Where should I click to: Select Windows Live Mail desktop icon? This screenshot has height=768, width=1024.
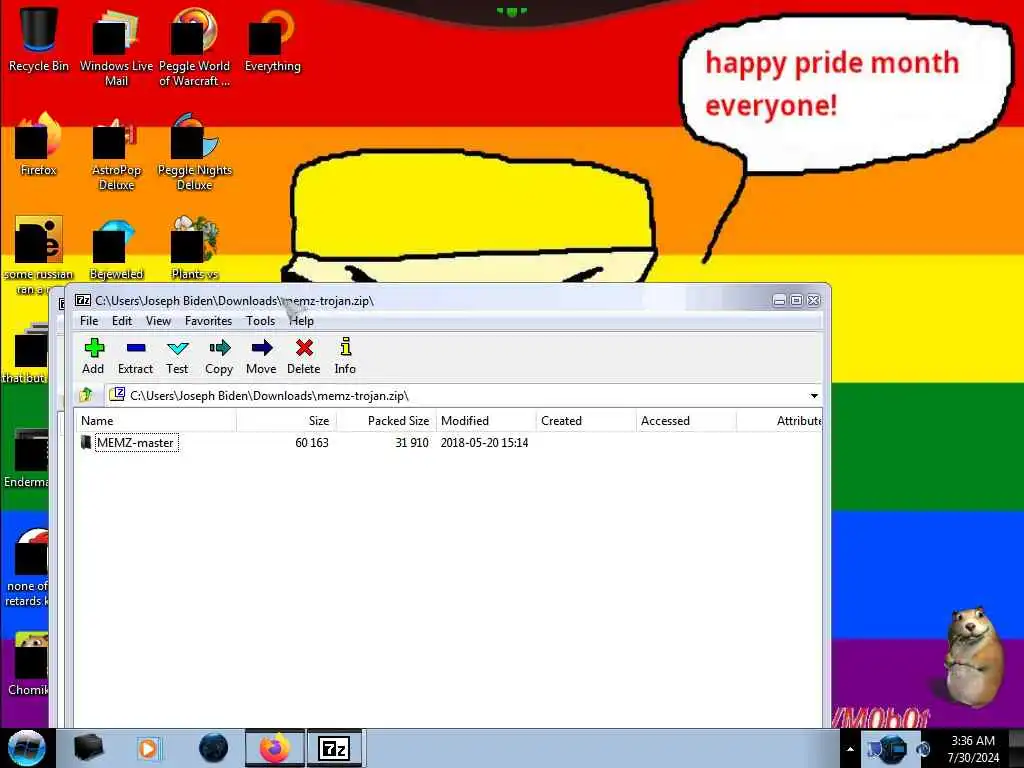tap(116, 47)
